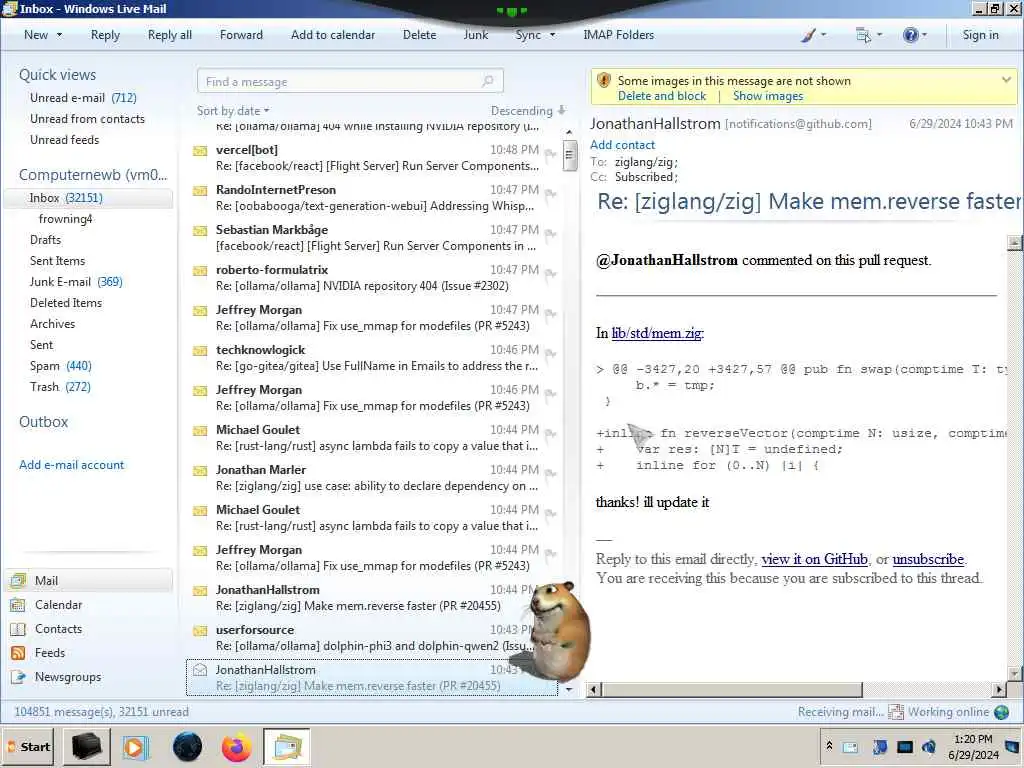Expand the image warning bar chevron
This screenshot has width=1024, height=768.
(x=1006, y=80)
